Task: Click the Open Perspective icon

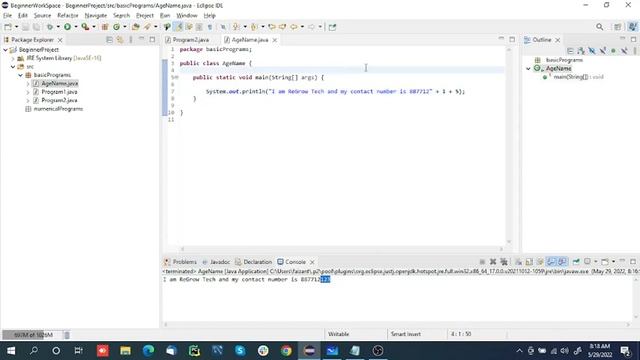Action: 618,27
